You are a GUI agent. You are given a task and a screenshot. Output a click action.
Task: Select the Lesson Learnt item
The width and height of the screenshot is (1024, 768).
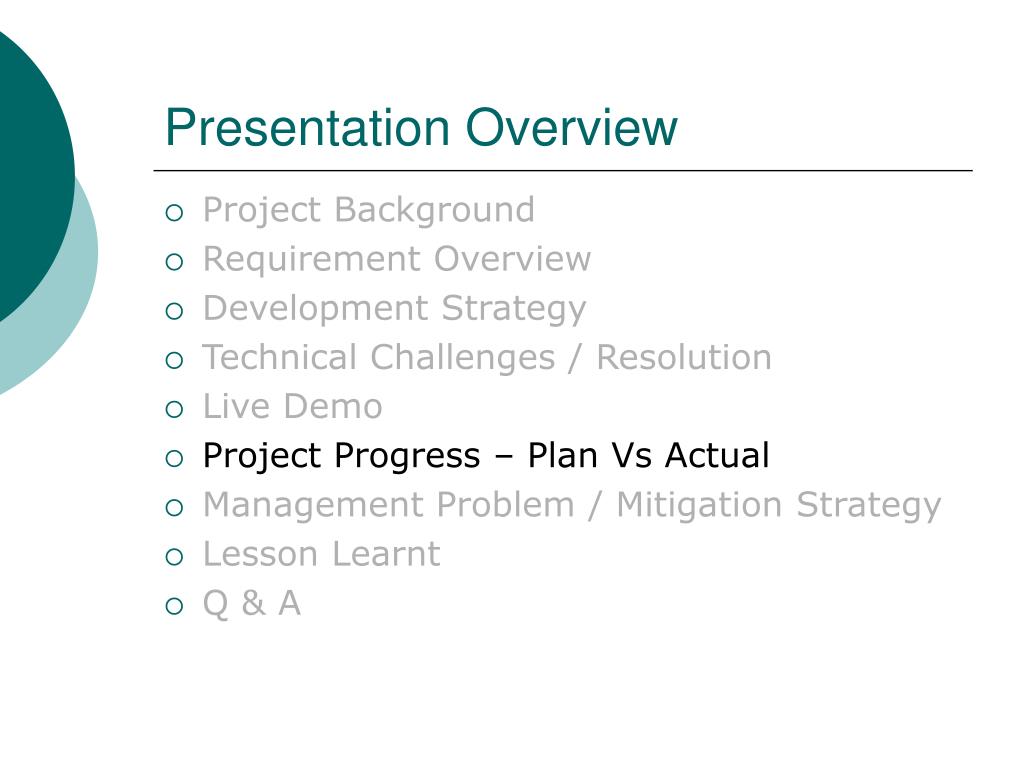321,554
